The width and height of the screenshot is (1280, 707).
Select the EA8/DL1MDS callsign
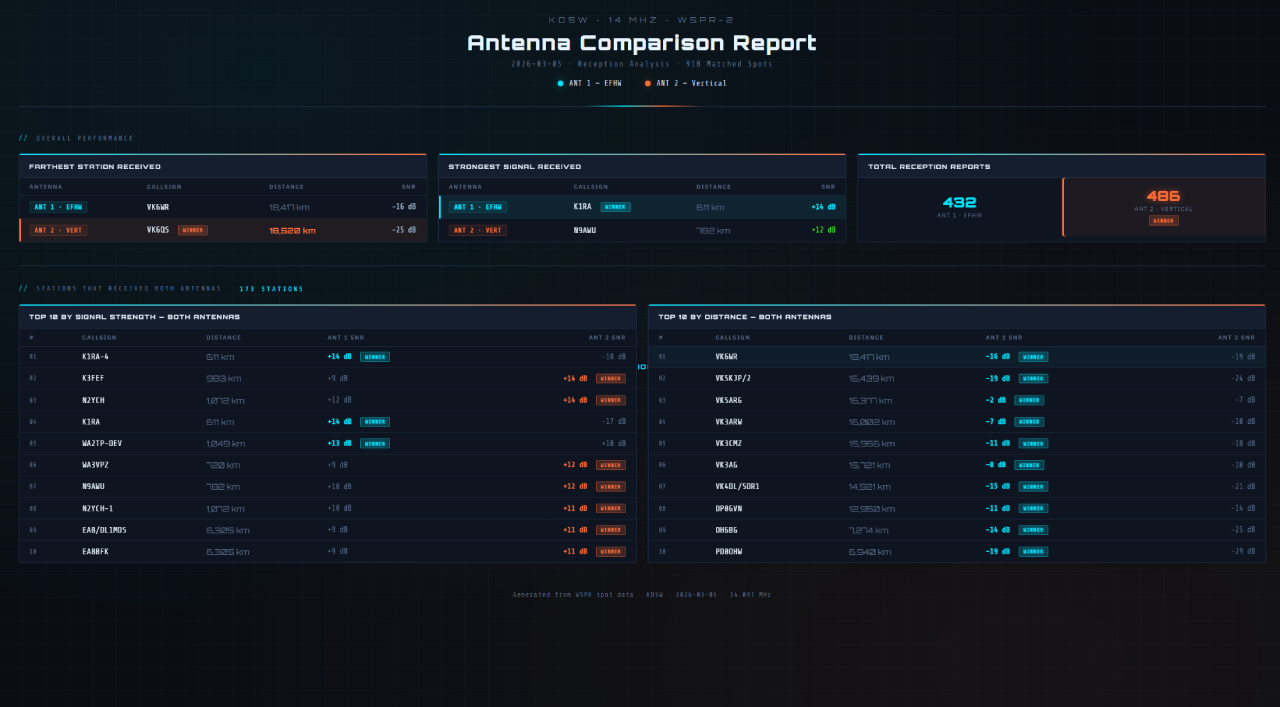(104, 530)
